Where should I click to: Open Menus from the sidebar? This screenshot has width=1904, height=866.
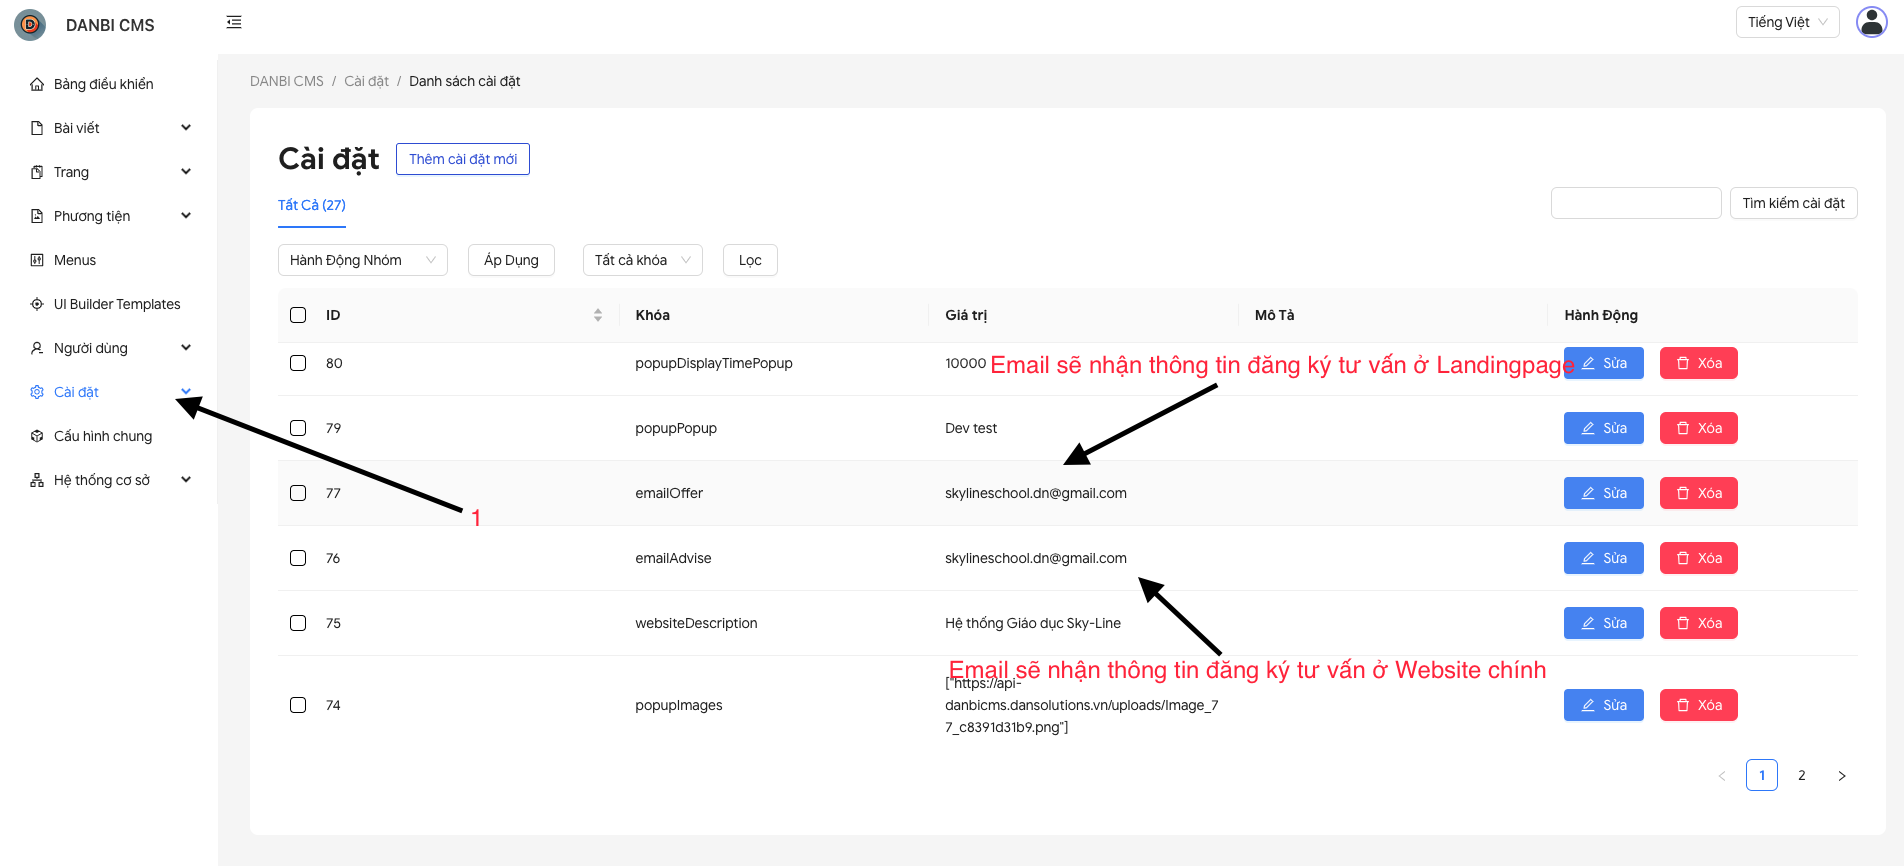pos(75,260)
